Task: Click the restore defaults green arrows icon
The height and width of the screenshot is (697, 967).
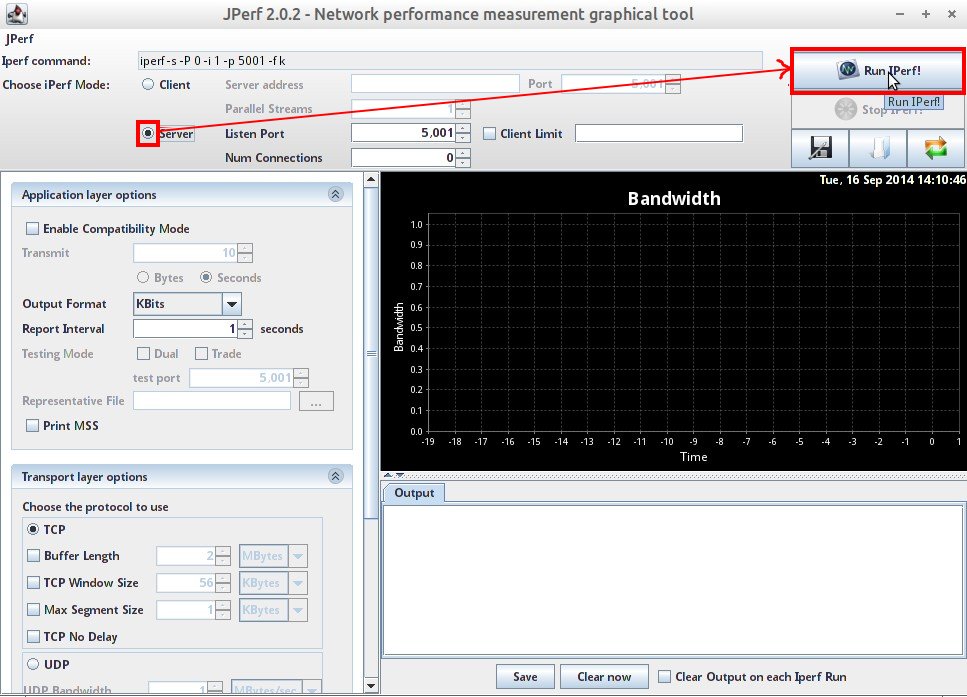Action: coord(936,148)
